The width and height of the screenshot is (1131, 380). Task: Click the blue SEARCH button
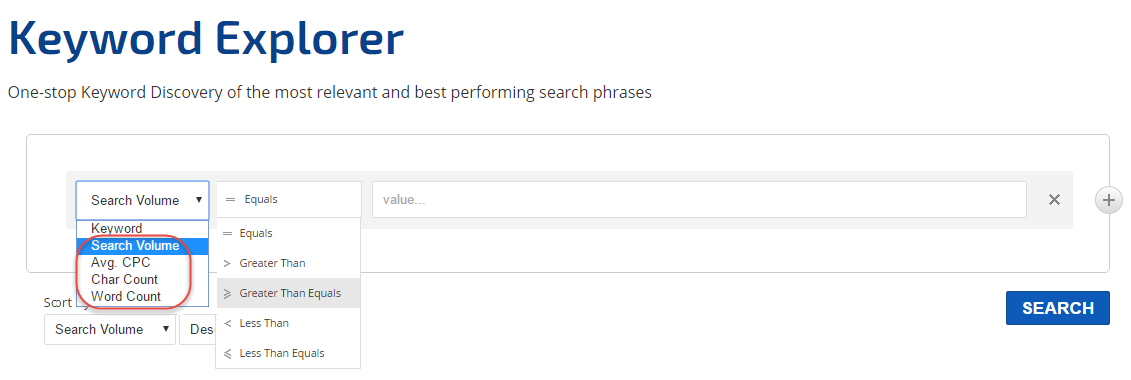[x=1057, y=308]
